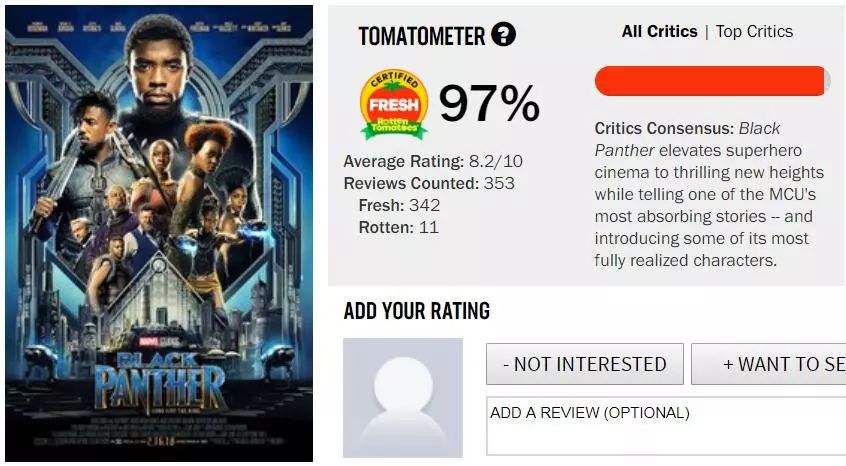This screenshot has height=466, width=846.
Task: Click the Black Panther title on poster
Action: [160, 381]
